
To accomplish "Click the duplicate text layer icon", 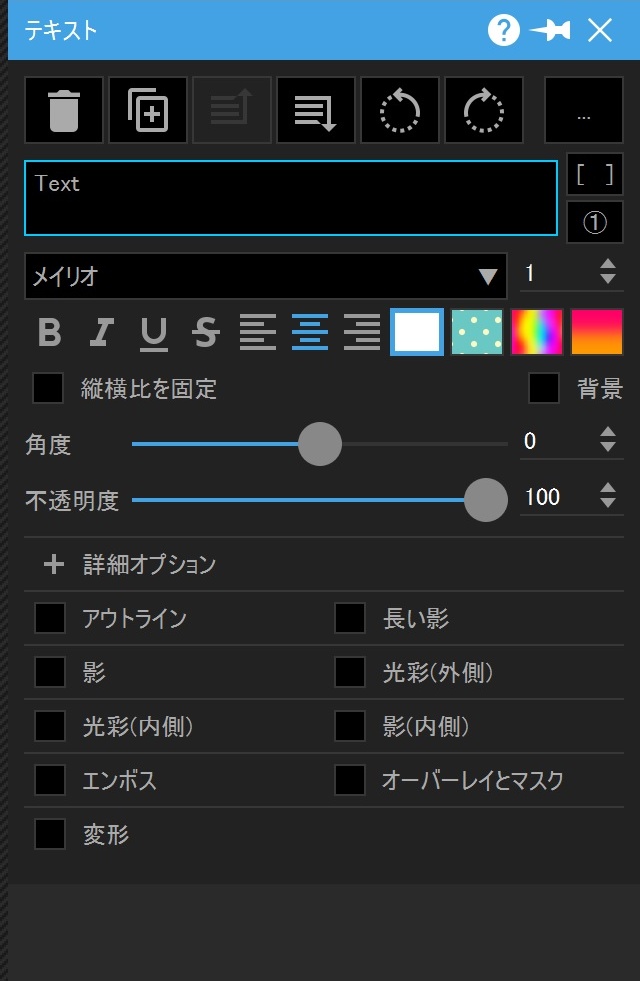I will (148, 111).
